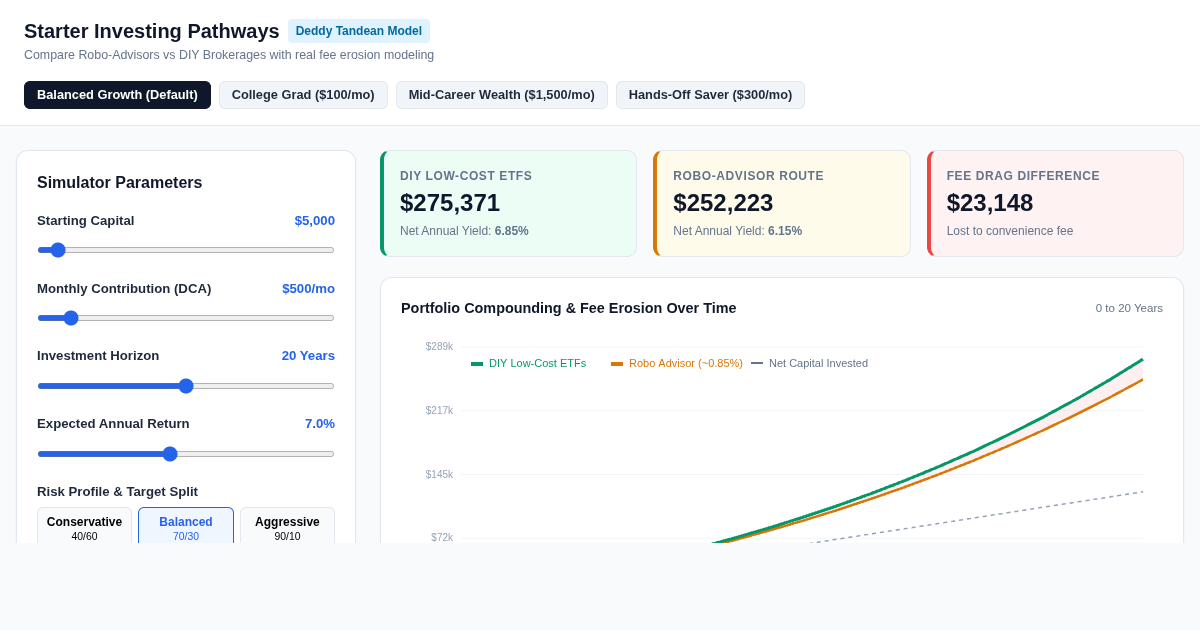Click the $252,223 robo-advisor total
The image size is (1200, 630).
tap(723, 203)
